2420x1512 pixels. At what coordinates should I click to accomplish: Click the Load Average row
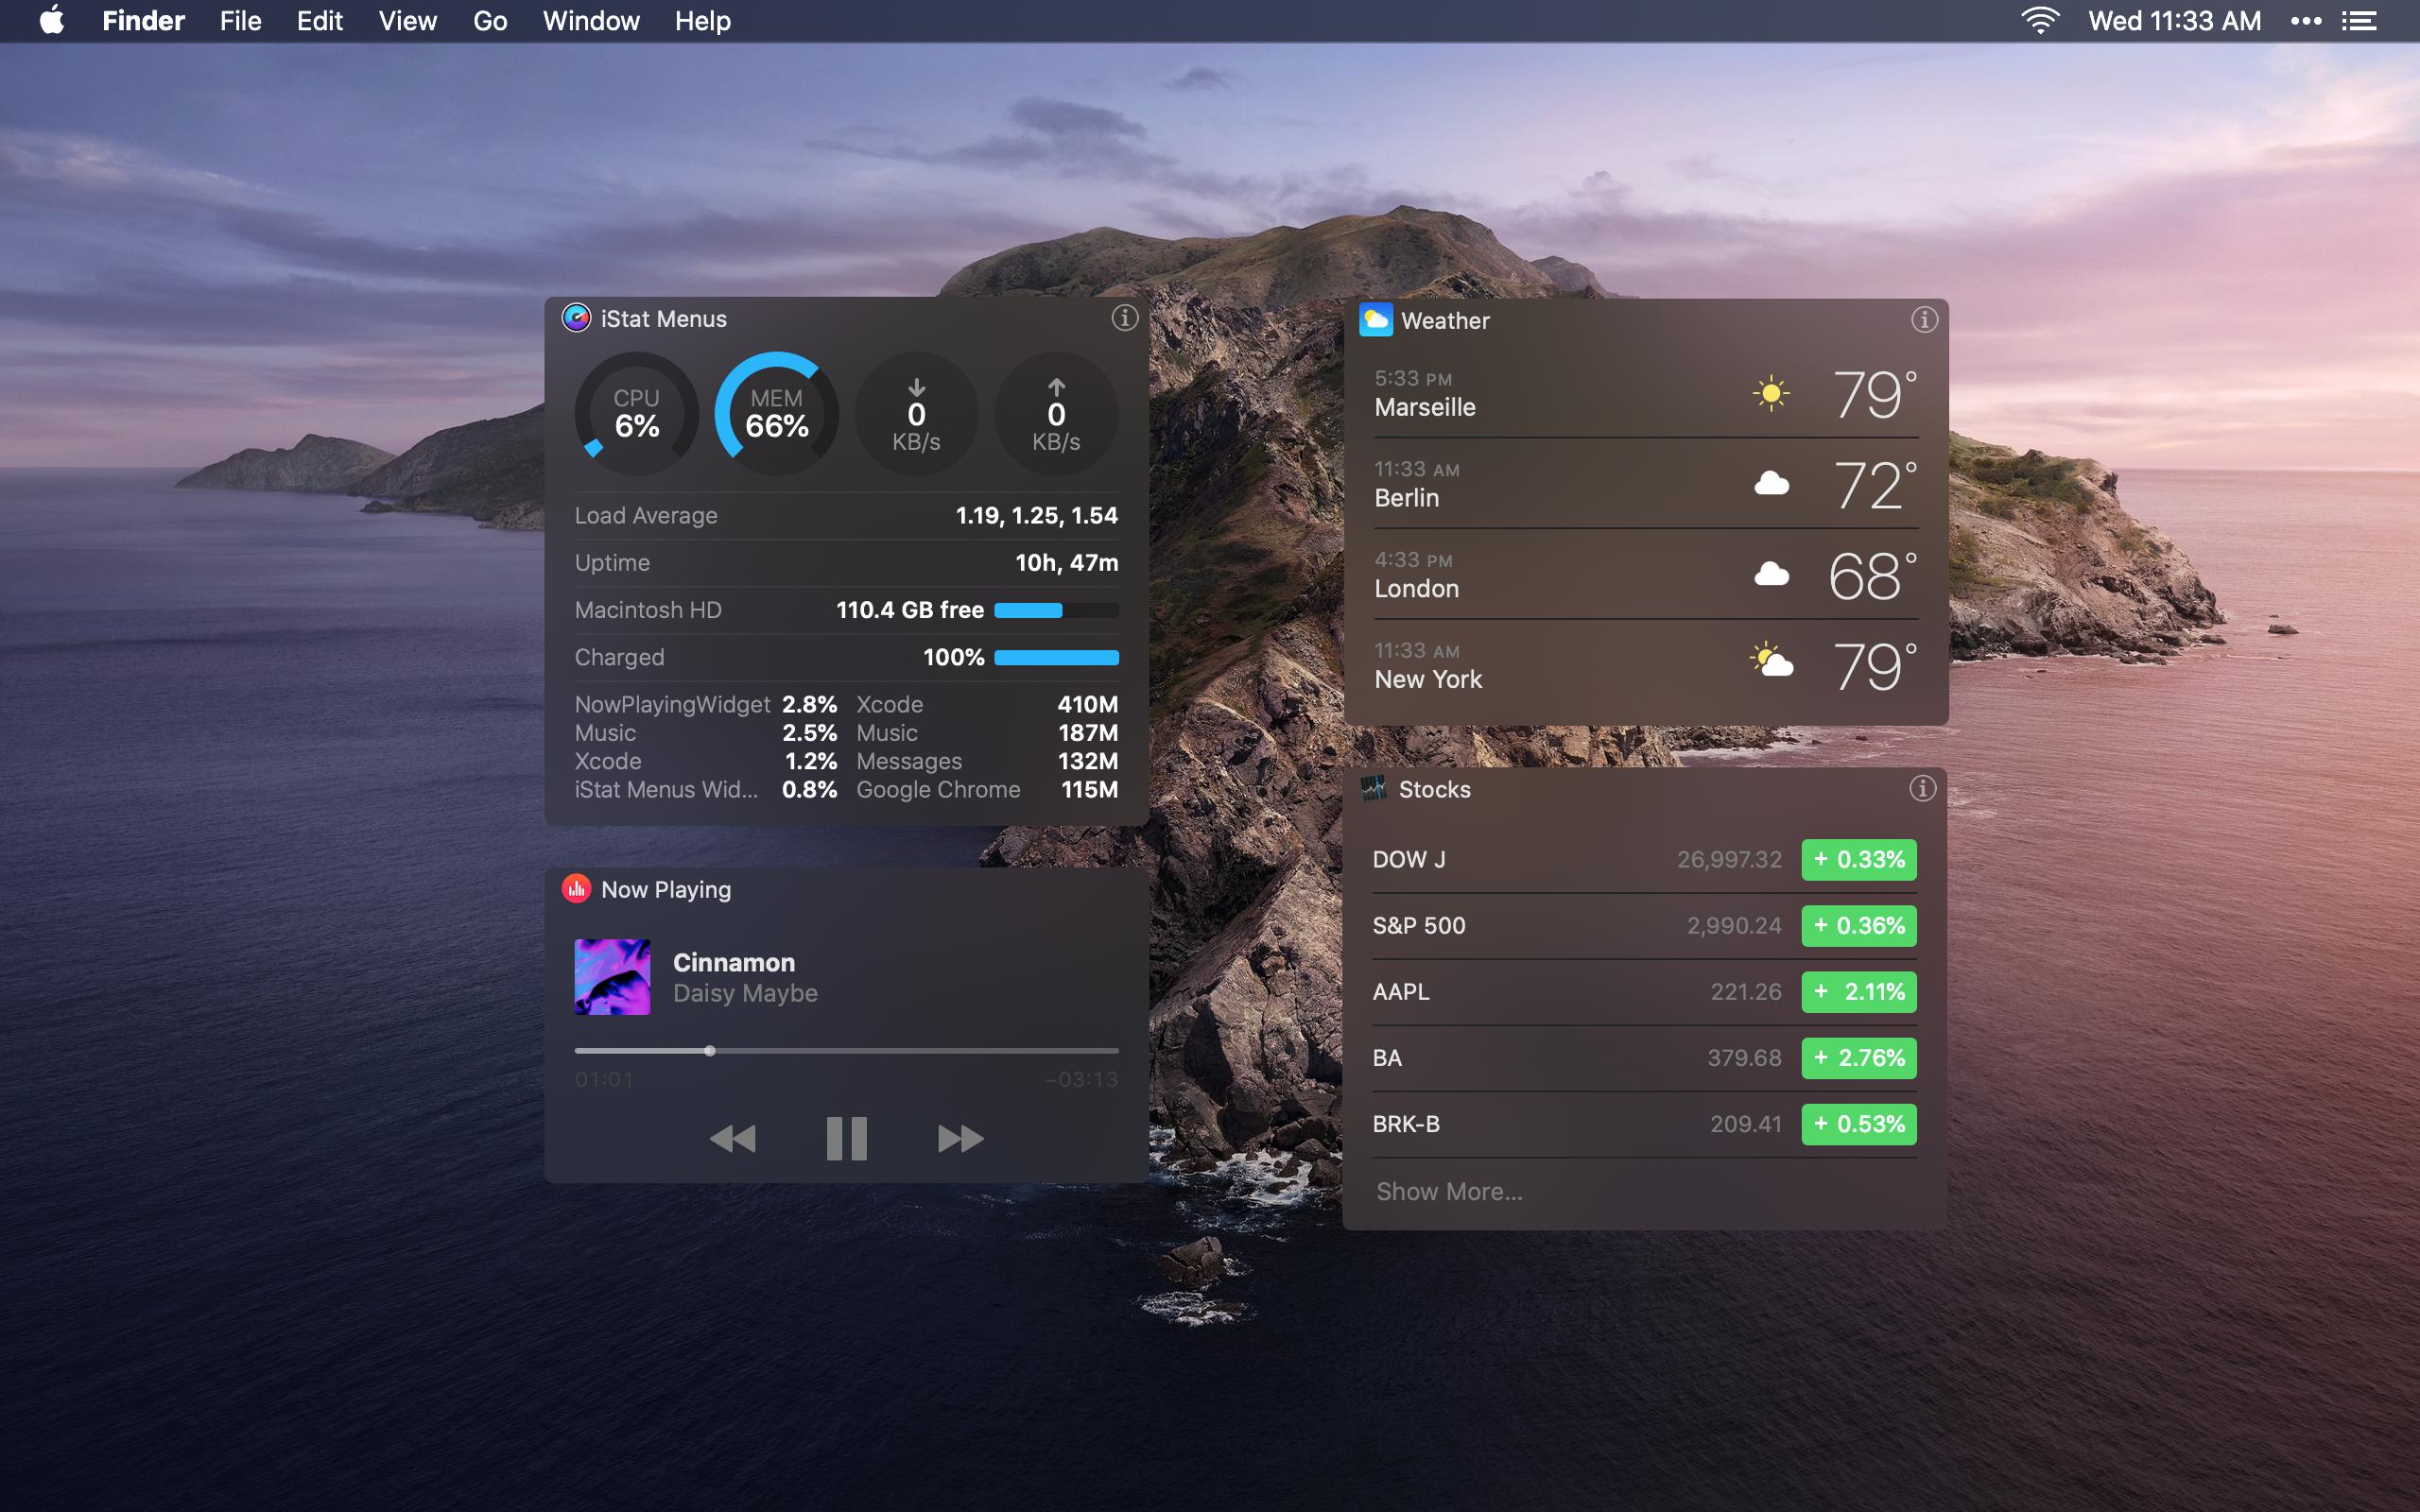846,515
